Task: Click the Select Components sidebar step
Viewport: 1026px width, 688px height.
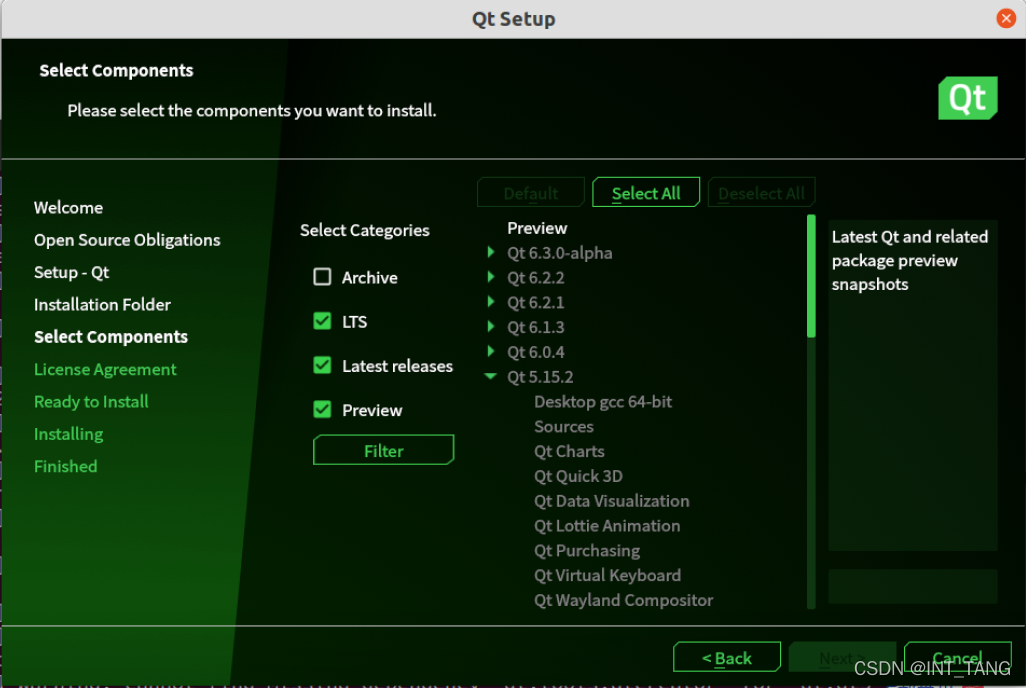Action: click(x=111, y=336)
